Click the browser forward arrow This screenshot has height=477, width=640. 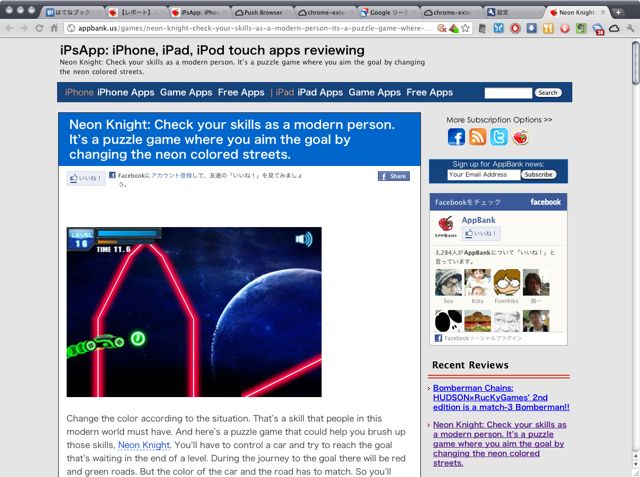tap(24, 28)
